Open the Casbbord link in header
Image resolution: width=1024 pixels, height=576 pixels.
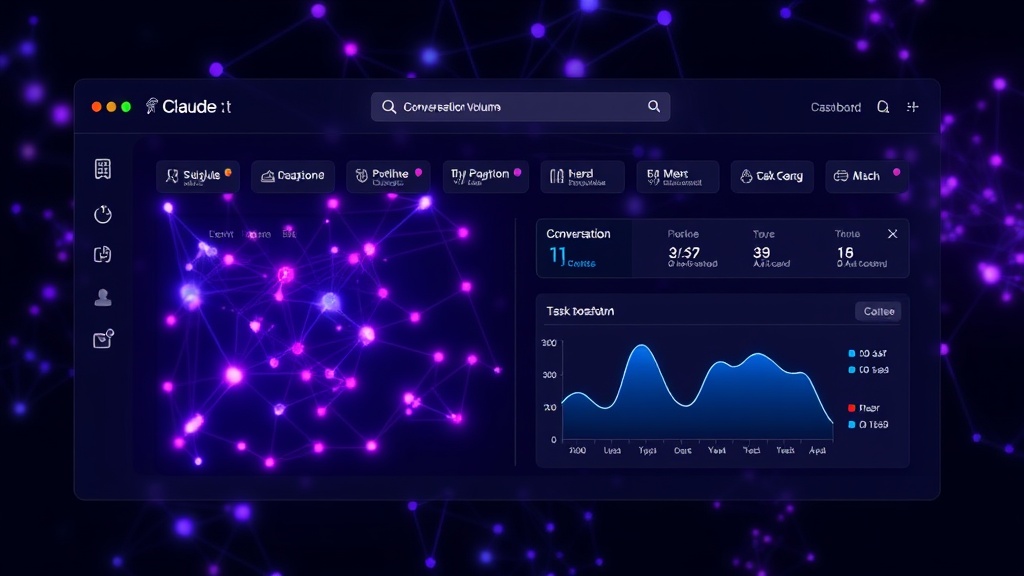coord(835,107)
